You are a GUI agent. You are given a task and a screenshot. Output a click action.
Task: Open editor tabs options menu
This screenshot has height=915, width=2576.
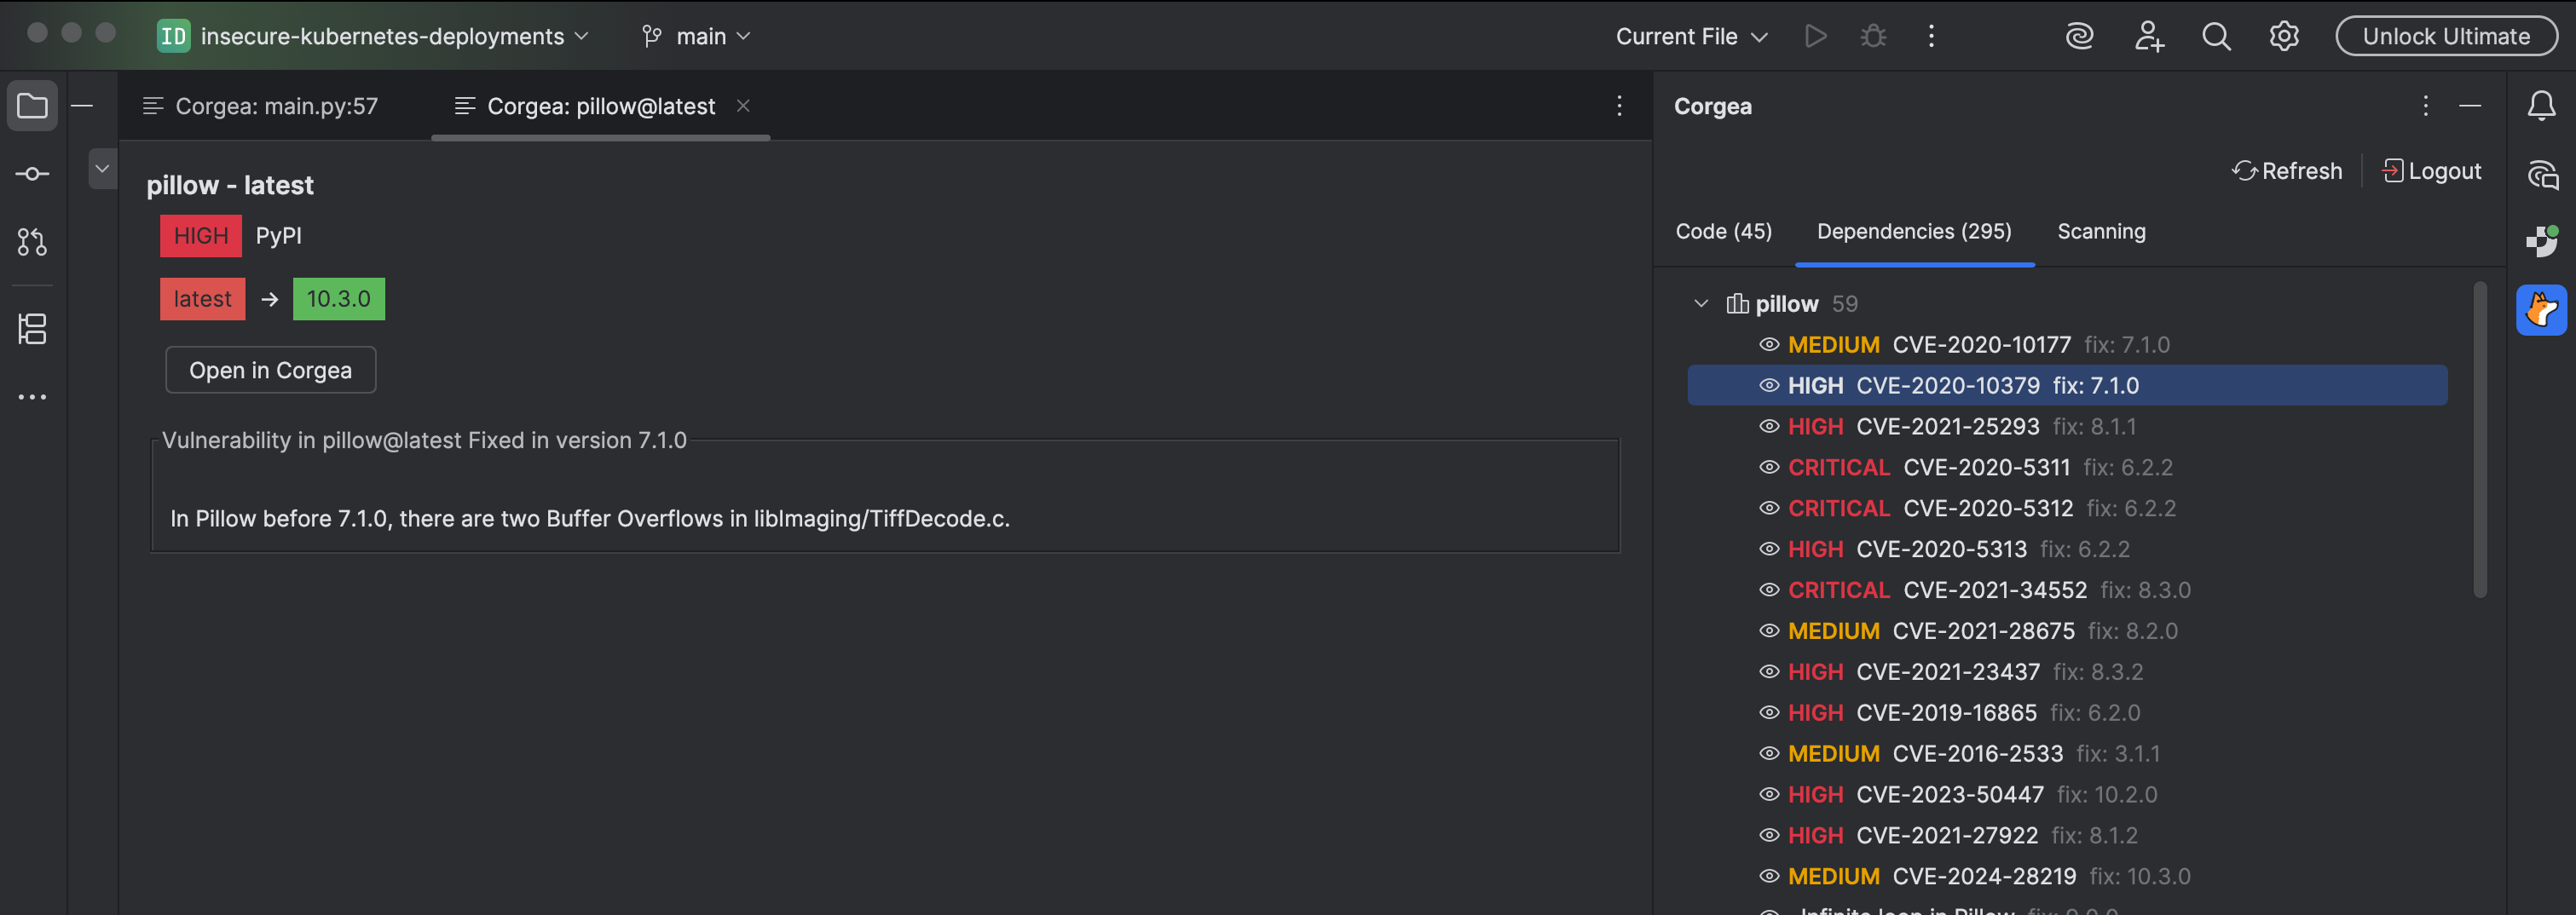click(1619, 106)
